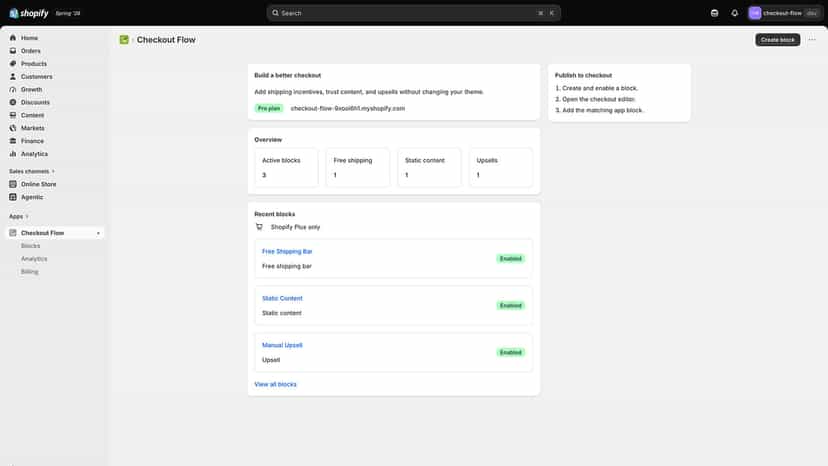Screen dimensions: 828x466
Task: Click the green Checkout Flow header icon
Action: 124,40
